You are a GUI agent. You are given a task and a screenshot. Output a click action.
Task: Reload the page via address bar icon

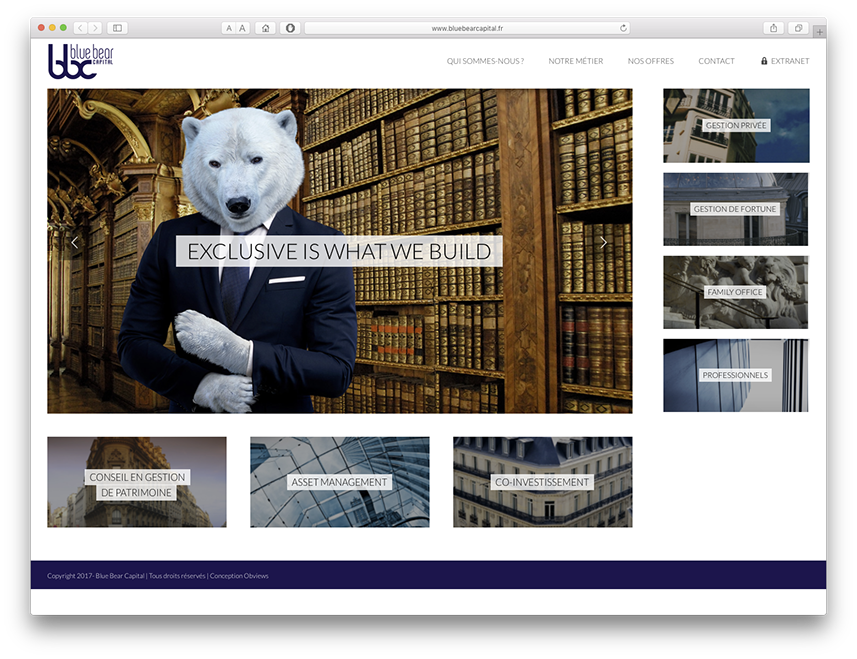click(624, 28)
